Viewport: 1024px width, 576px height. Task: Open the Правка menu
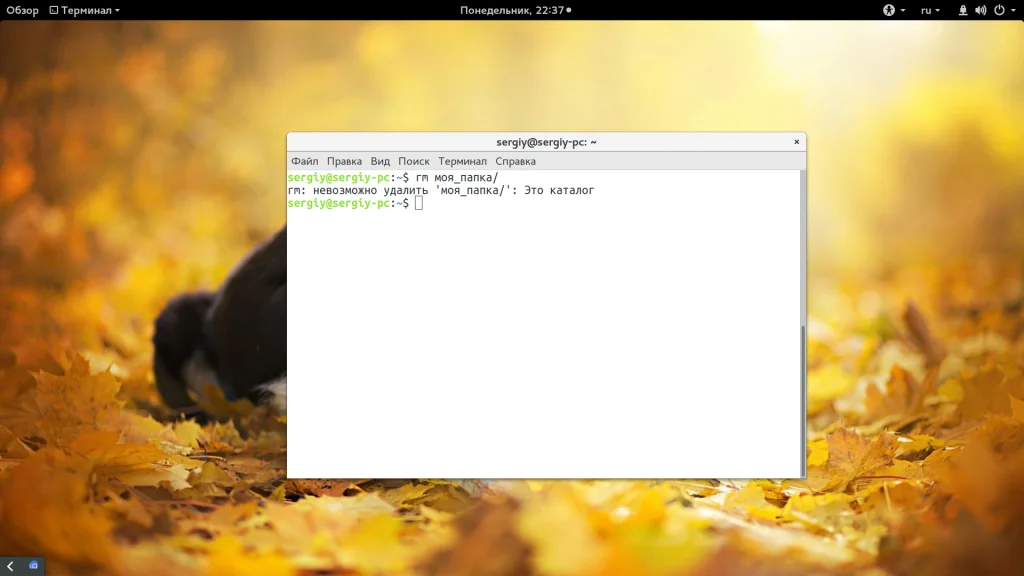point(344,161)
